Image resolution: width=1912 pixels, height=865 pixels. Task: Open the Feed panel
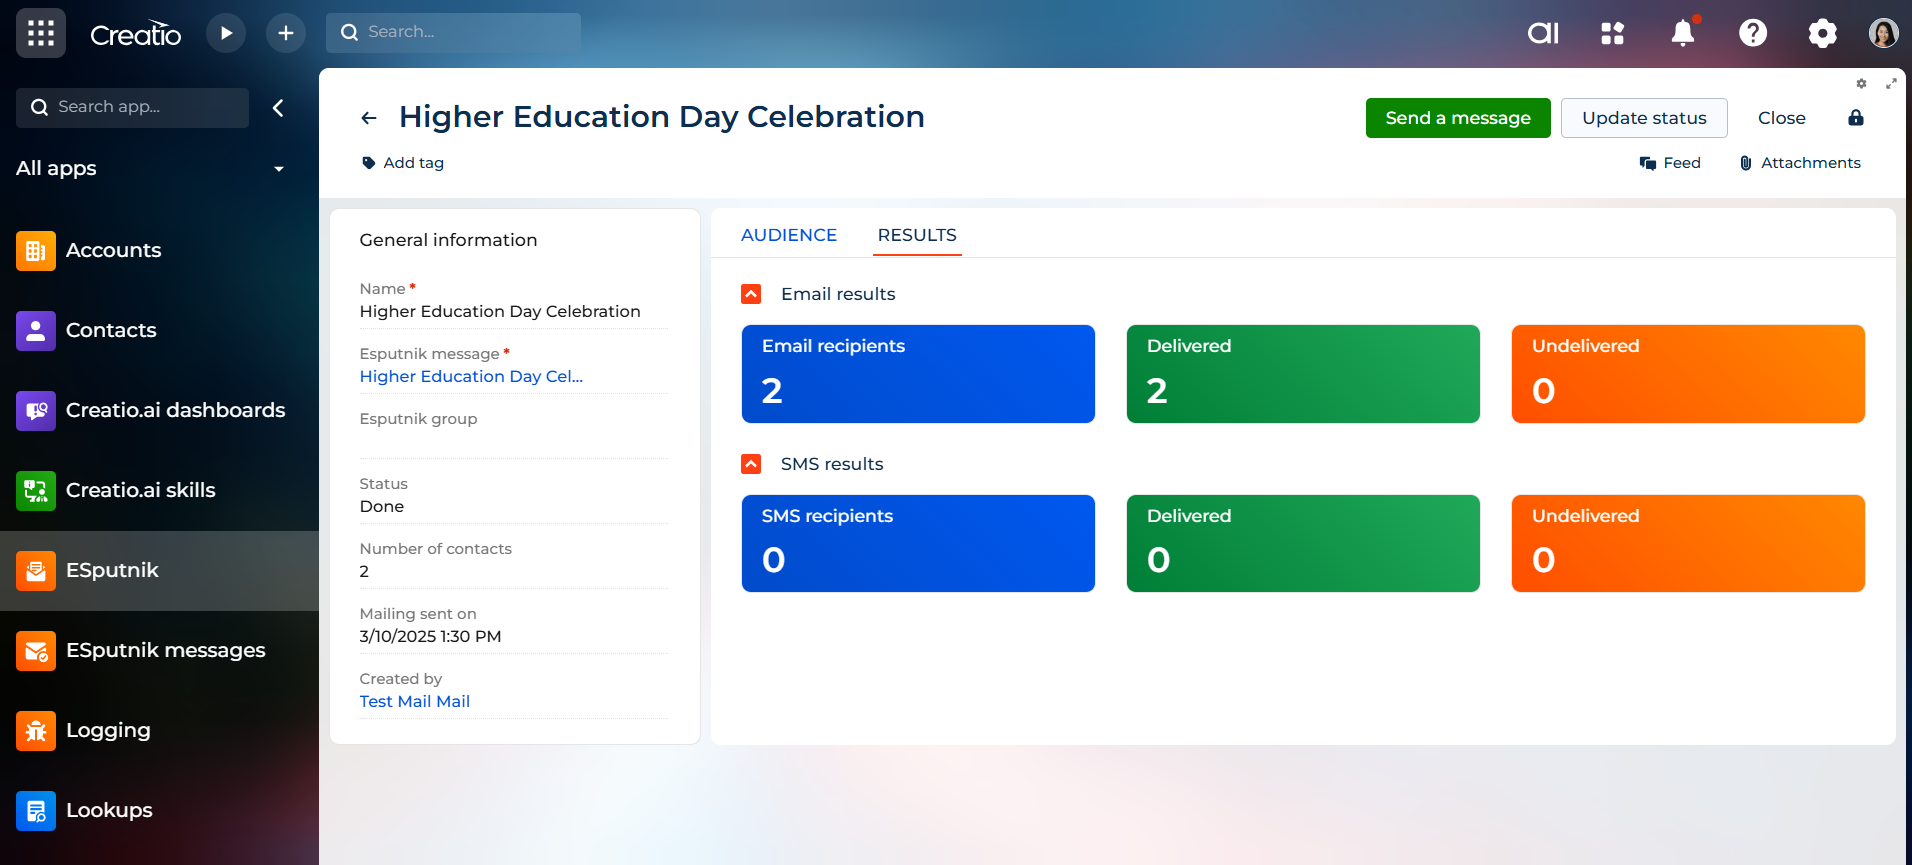1670,163
